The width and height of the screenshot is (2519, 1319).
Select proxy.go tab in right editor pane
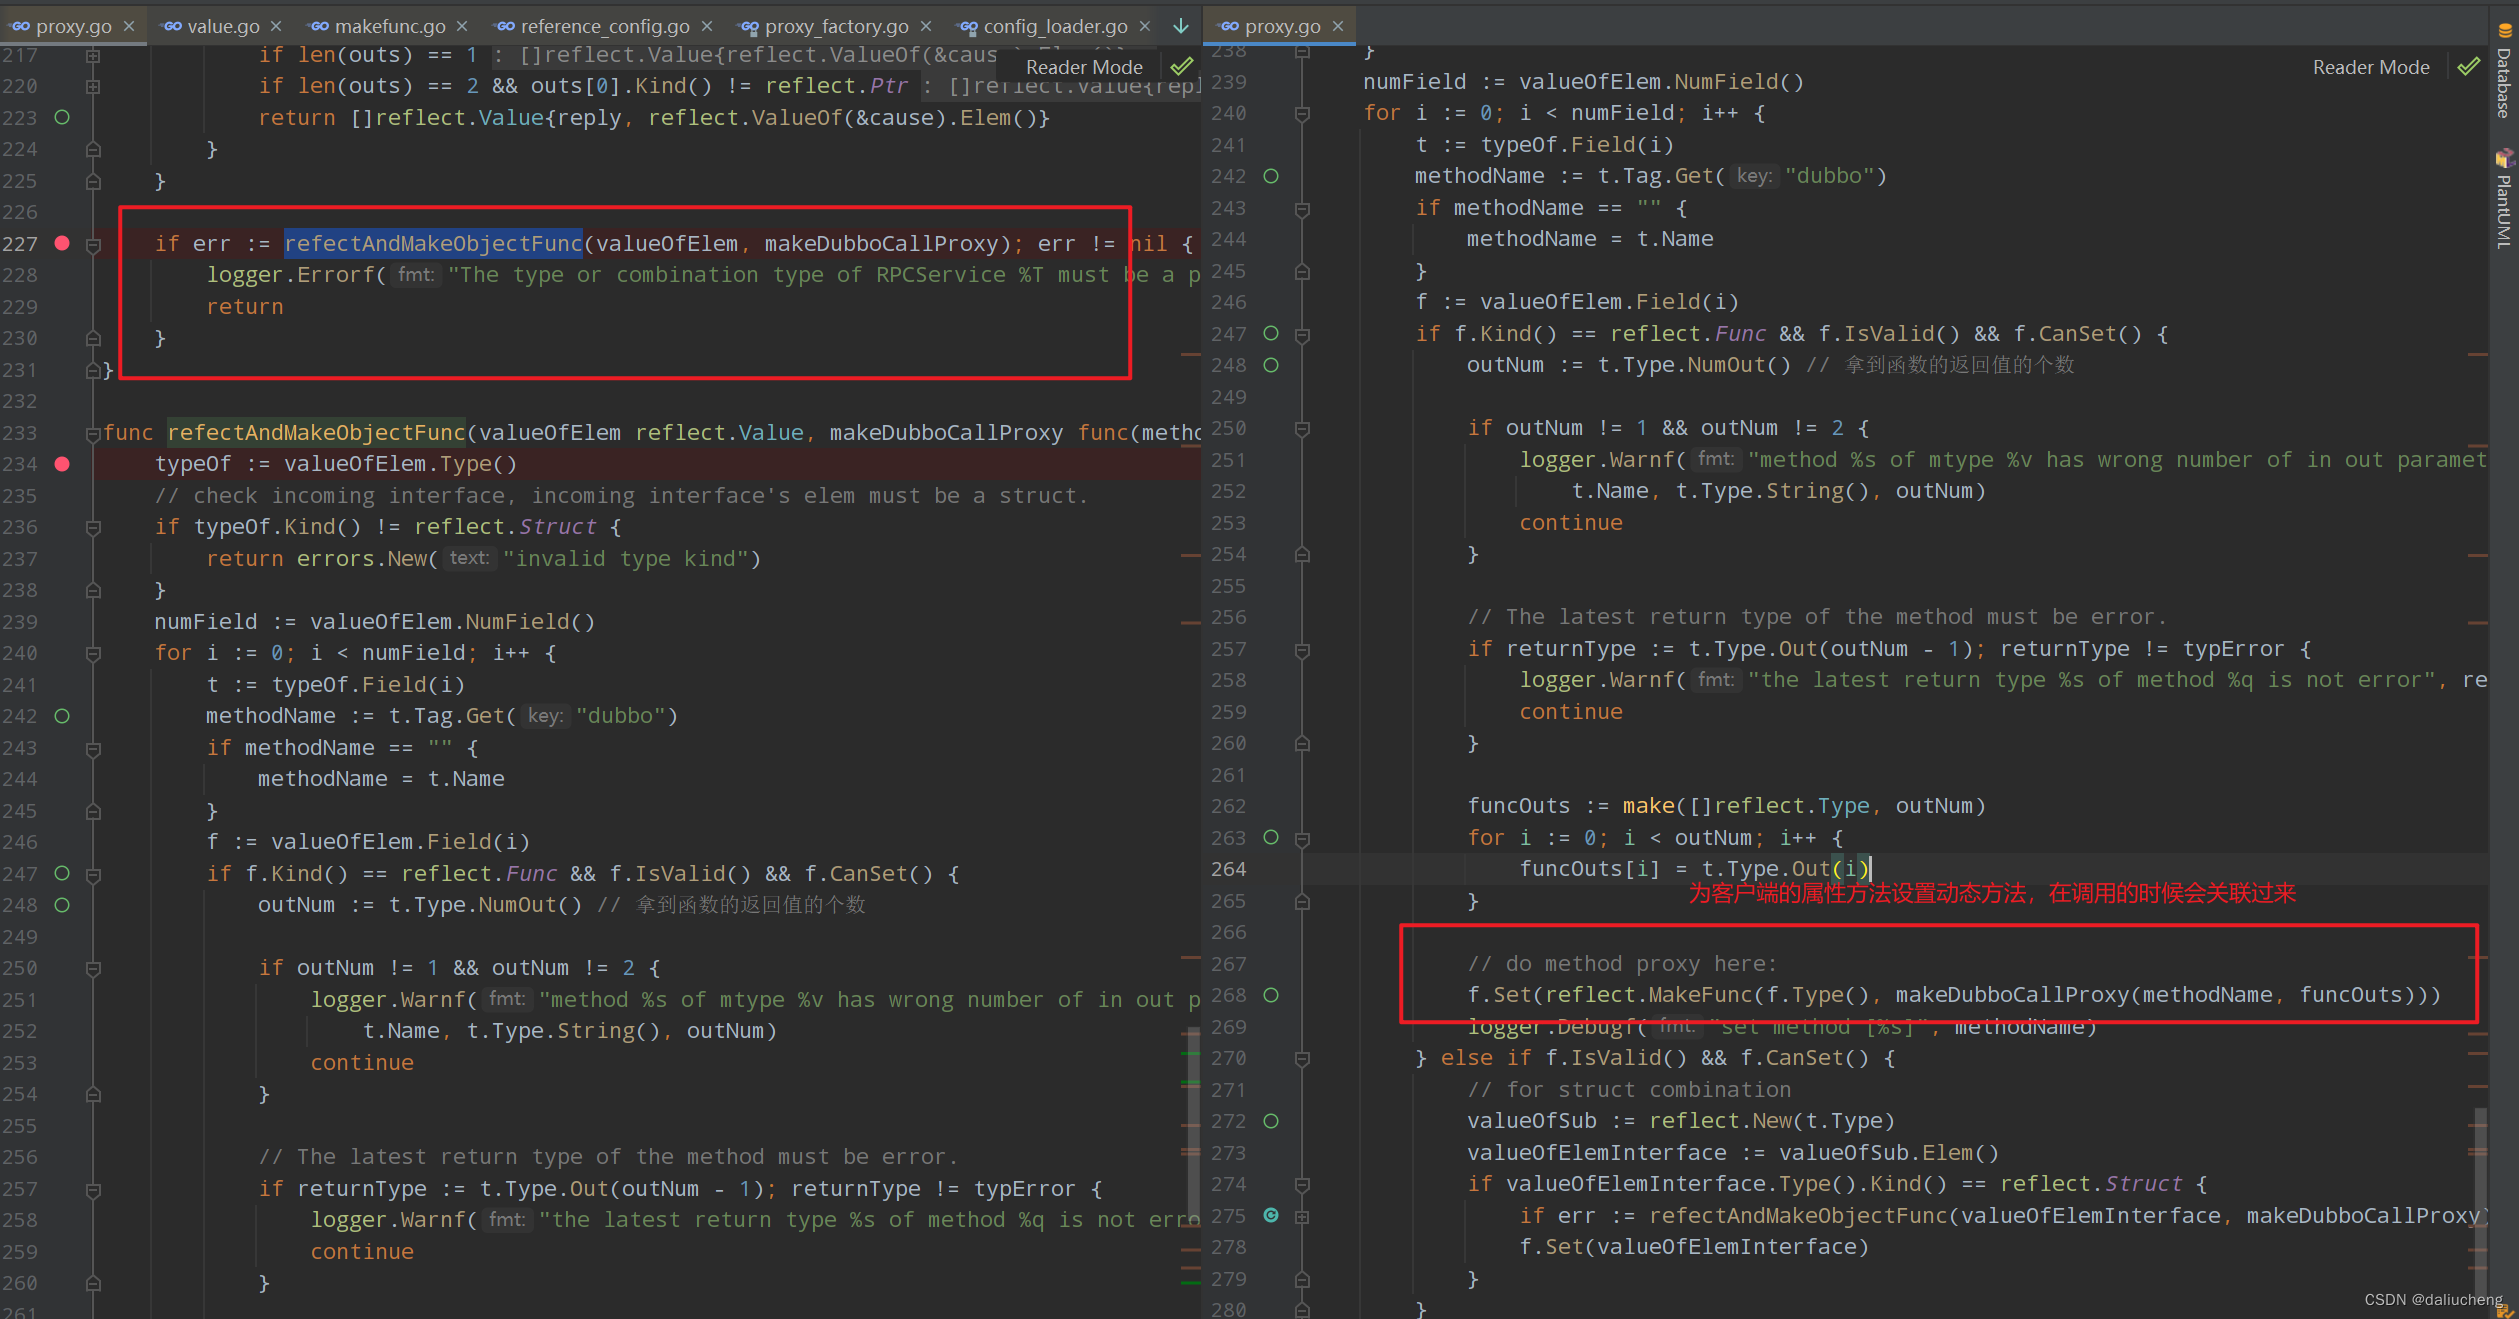click(1282, 26)
